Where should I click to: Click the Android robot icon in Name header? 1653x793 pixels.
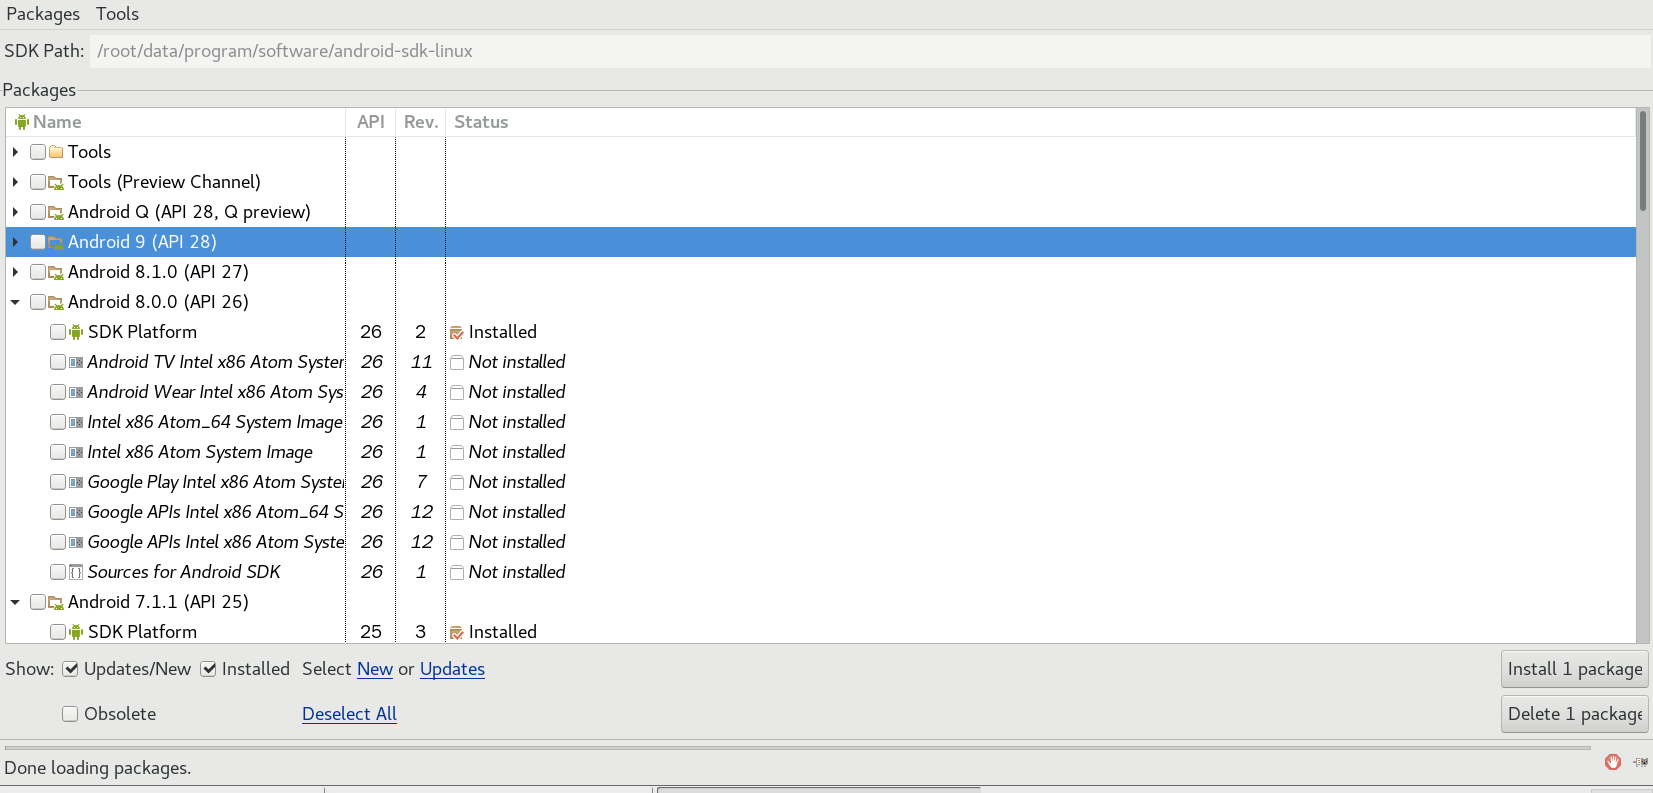21,122
